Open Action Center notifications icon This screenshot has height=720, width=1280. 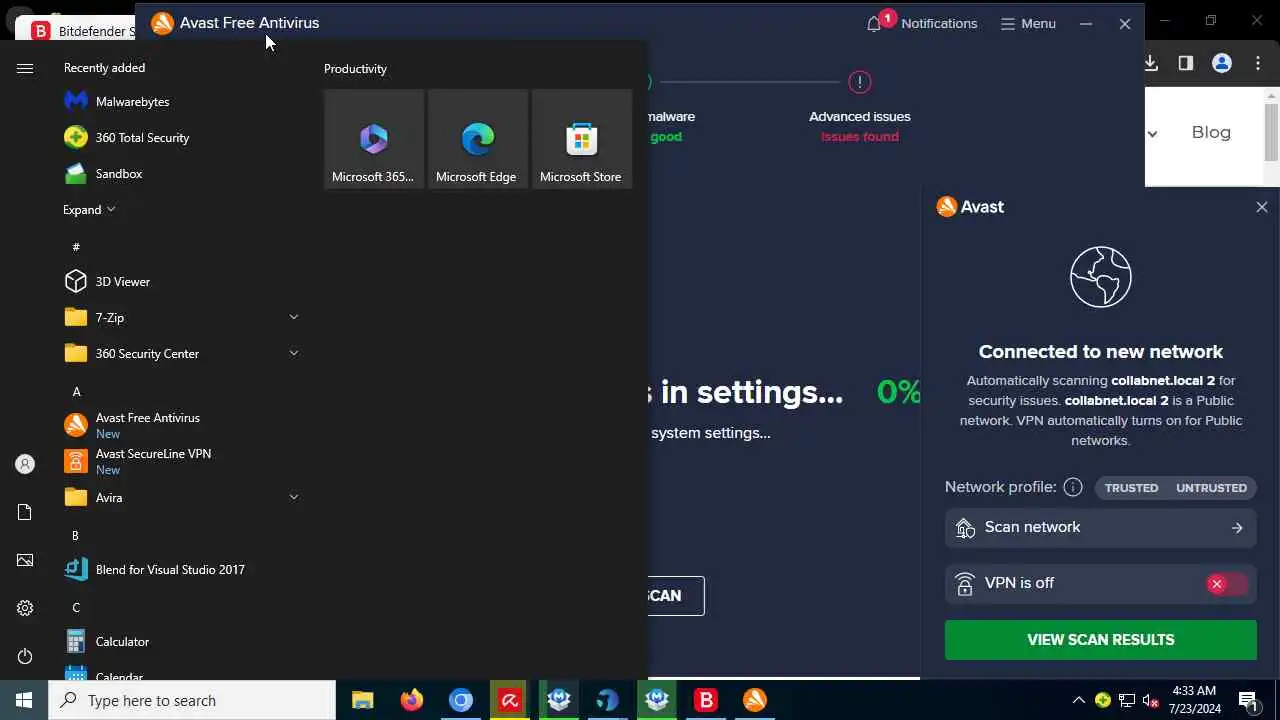pos(1248,700)
